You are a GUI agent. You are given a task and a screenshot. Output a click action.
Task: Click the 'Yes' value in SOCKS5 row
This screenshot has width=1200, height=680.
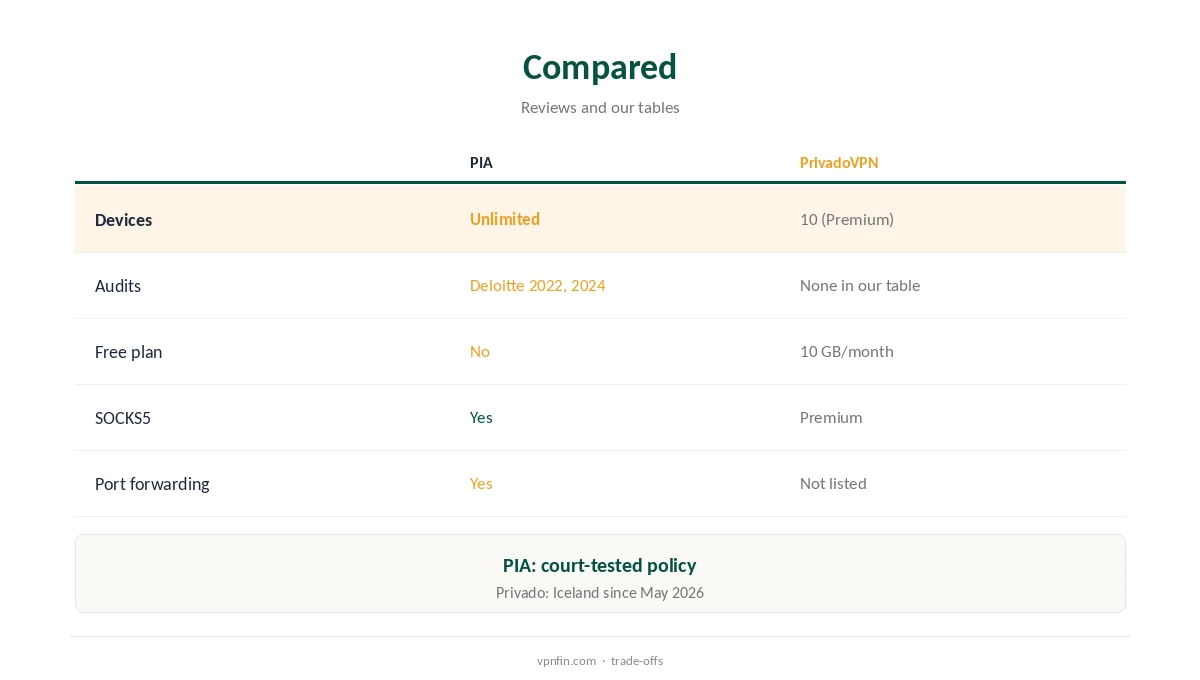click(x=481, y=417)
